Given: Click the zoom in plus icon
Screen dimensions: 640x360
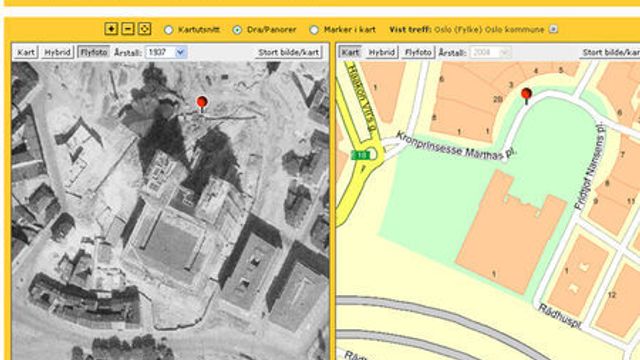Looking at the screenshot, I should [x=111, y=29].
